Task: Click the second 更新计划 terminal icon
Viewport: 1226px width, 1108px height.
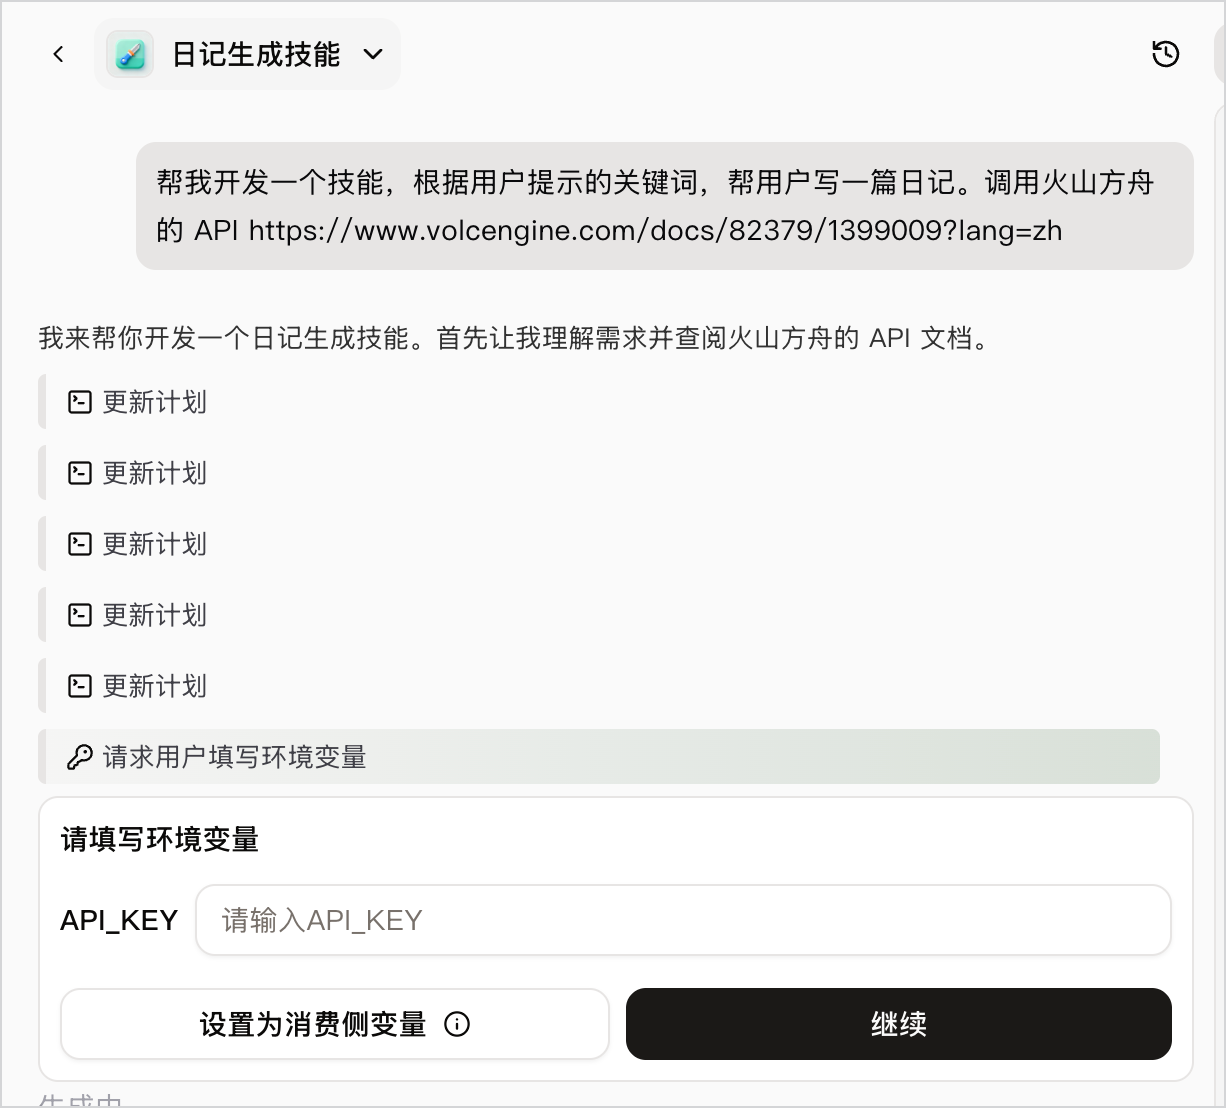Action: (x=79, y=473)
